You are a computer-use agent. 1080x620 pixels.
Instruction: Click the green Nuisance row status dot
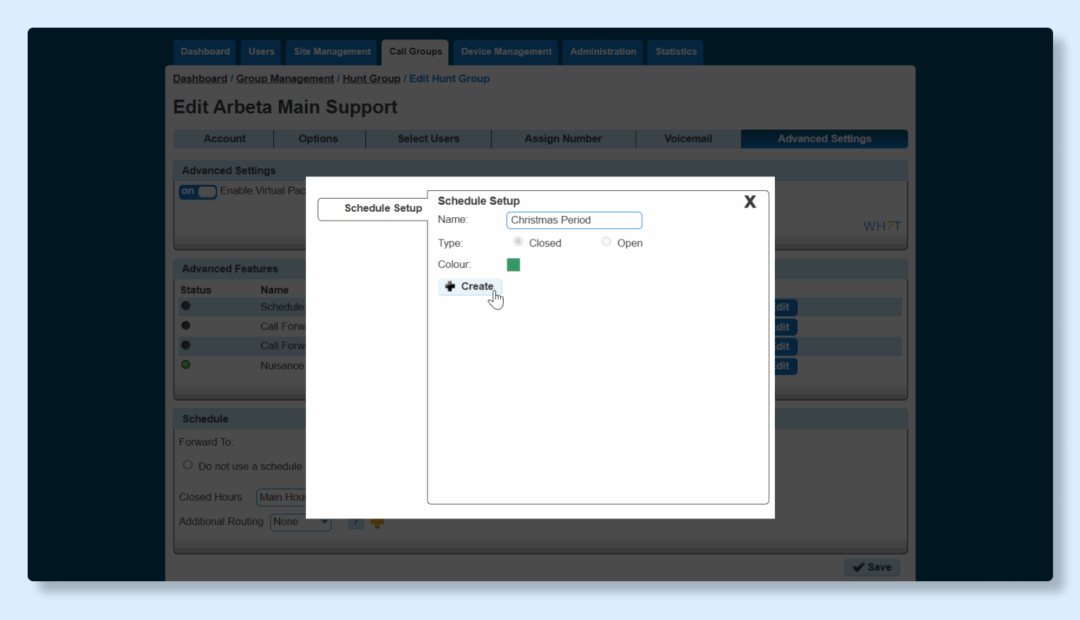coord(186,365)
